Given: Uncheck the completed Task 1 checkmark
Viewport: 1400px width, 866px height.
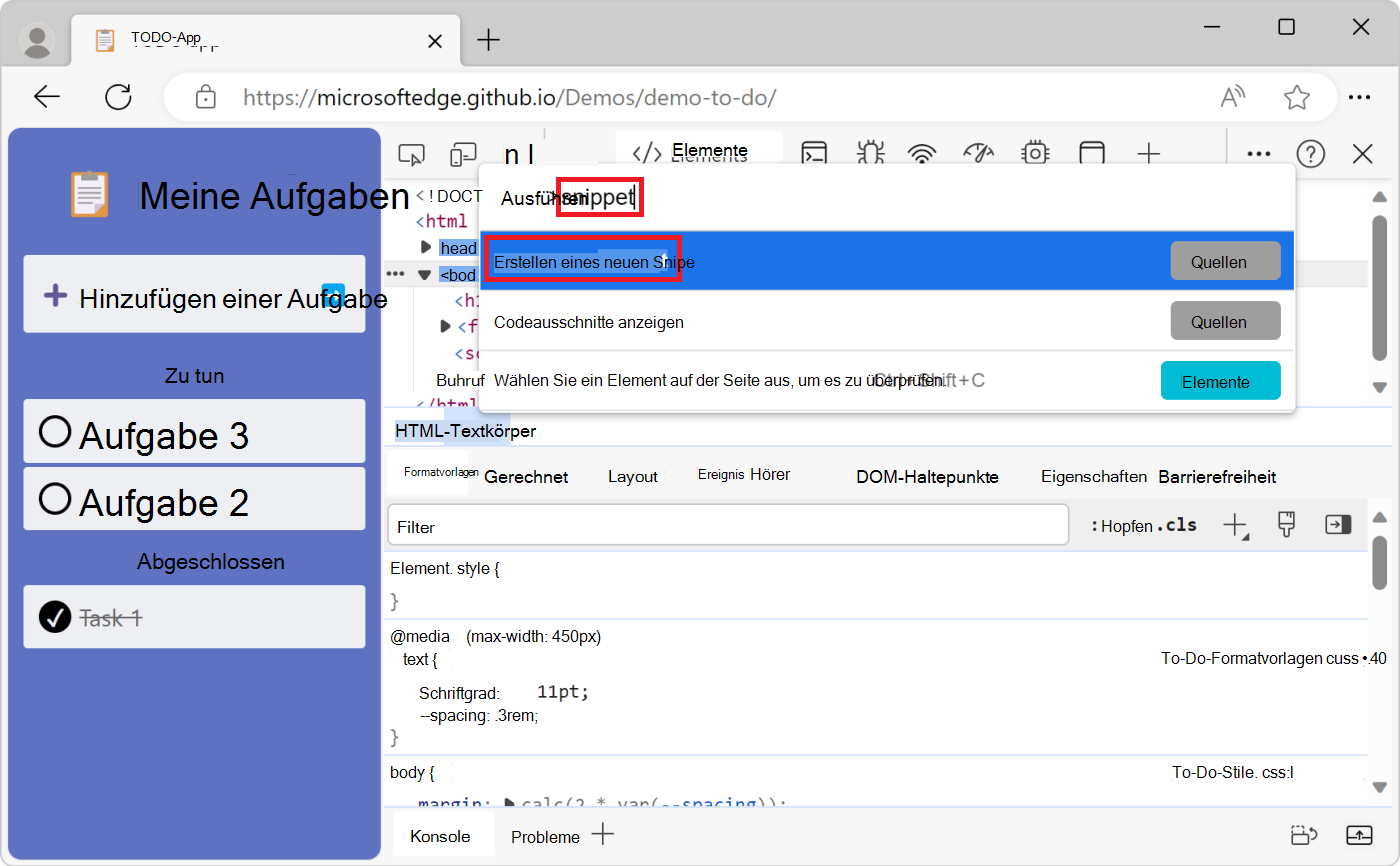Looking at the screenshot, I should (x=55, y=617).
